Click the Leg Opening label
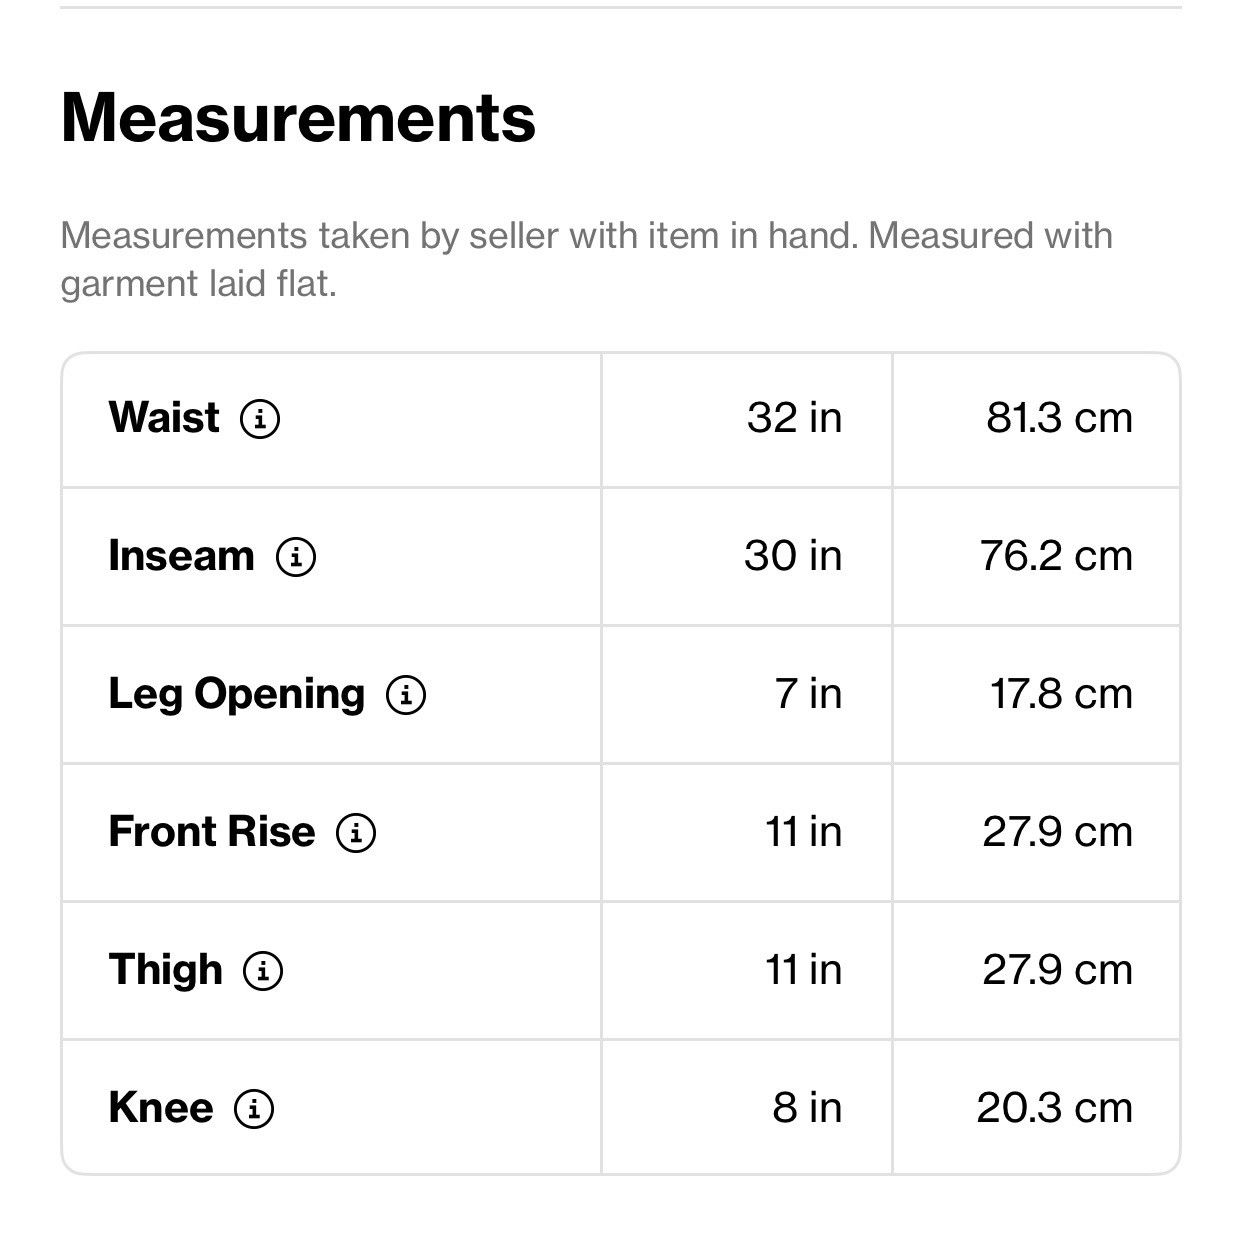The image size is (1242, 1242). [237, 695]
